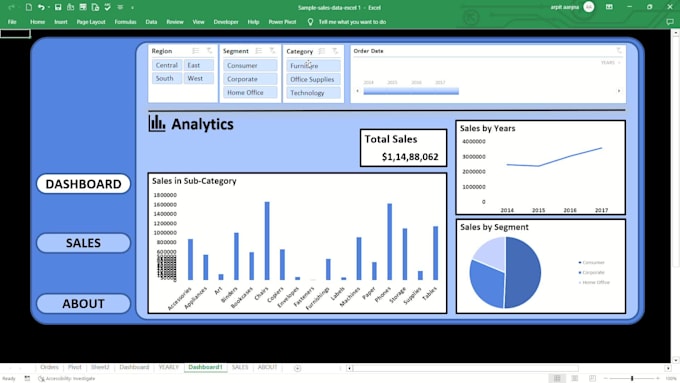
Task: Click the Save icon in quick access toolbar
Action: 58,7
